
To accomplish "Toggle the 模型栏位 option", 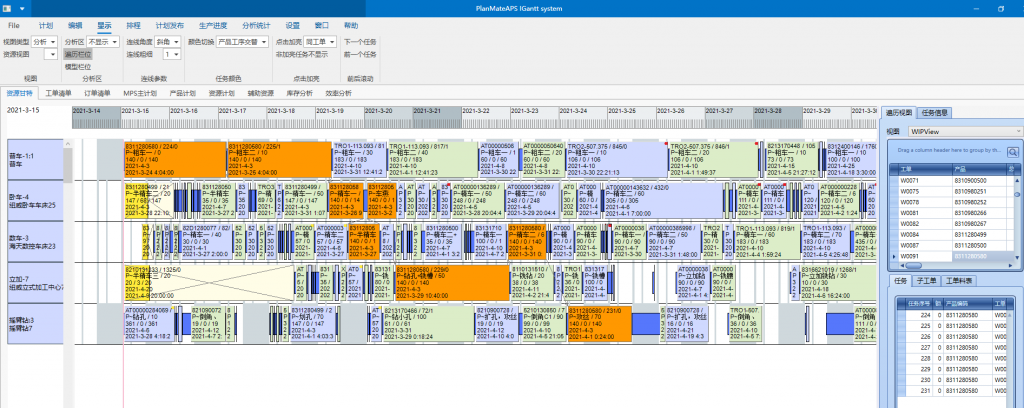I will tap(78, 65).
